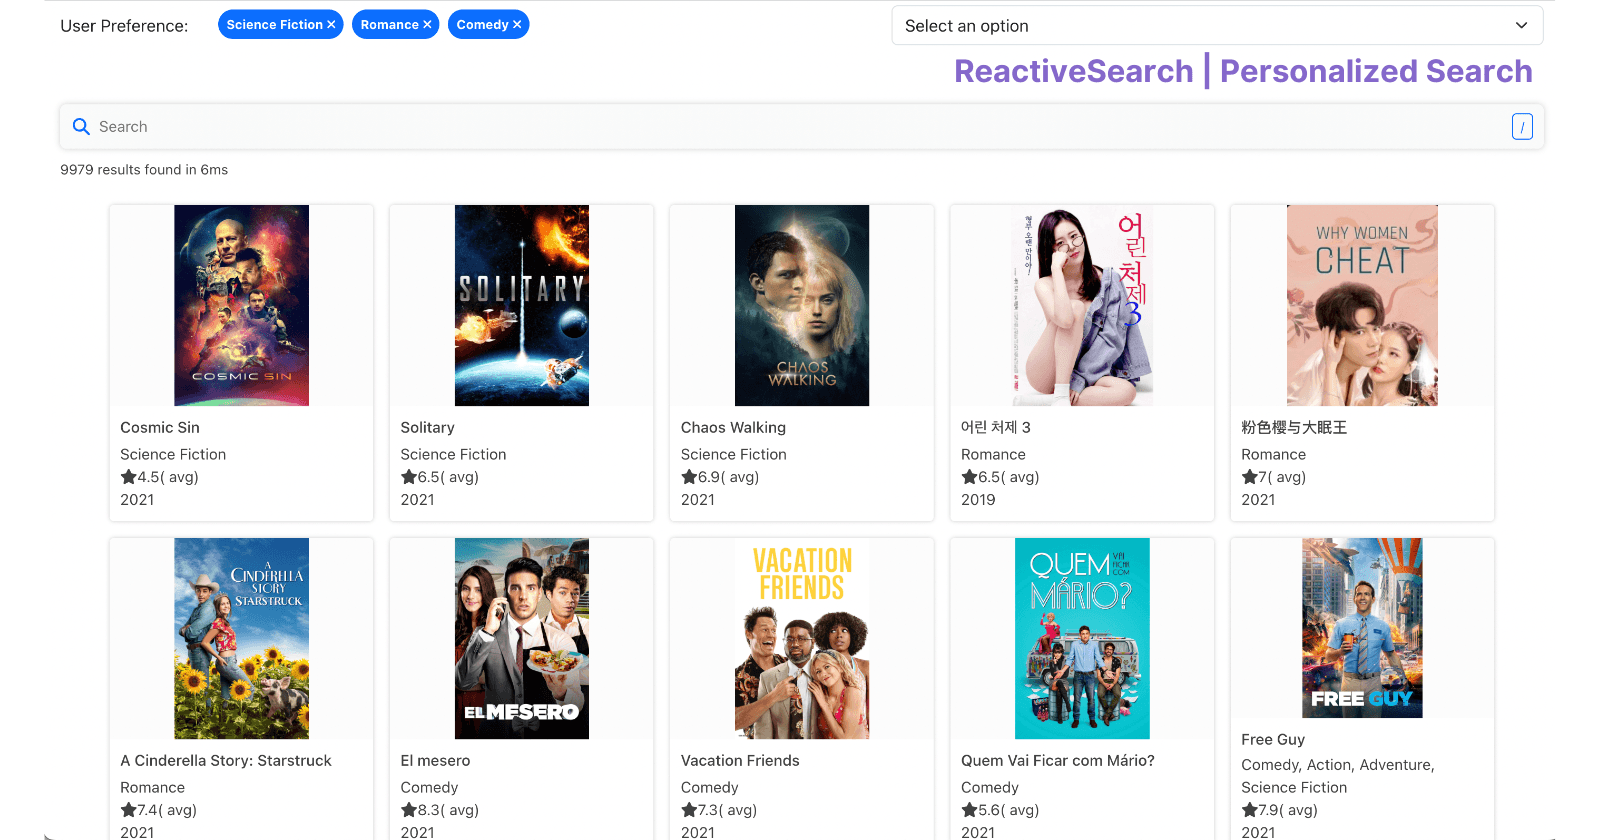
Task: Click the search magnifier icon
Action: click(x=82, y=127)
